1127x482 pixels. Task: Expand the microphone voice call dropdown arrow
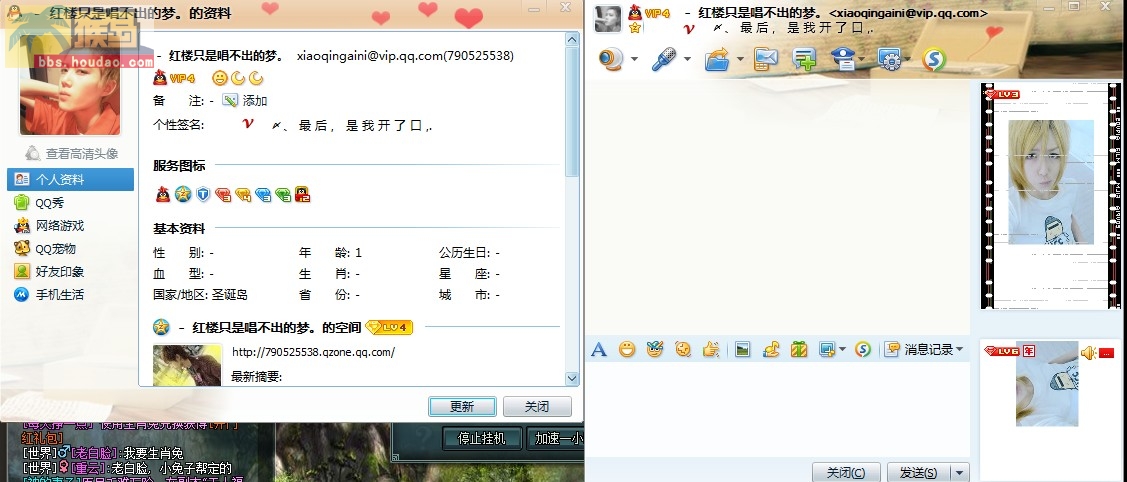point(687,59)
